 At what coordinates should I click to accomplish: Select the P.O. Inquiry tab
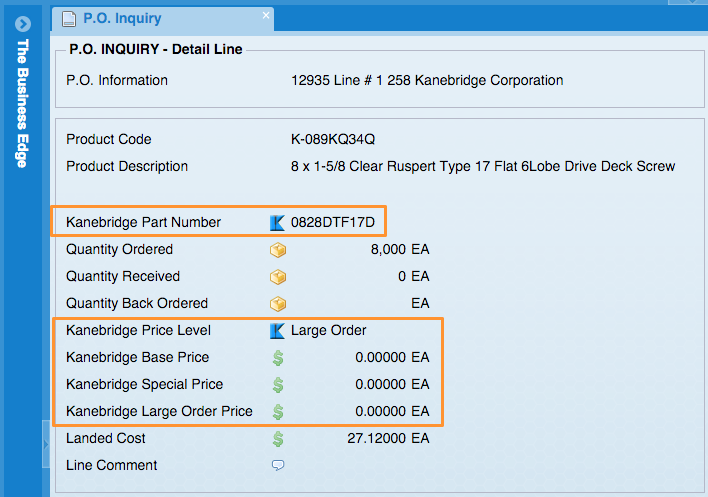point(163,19)
